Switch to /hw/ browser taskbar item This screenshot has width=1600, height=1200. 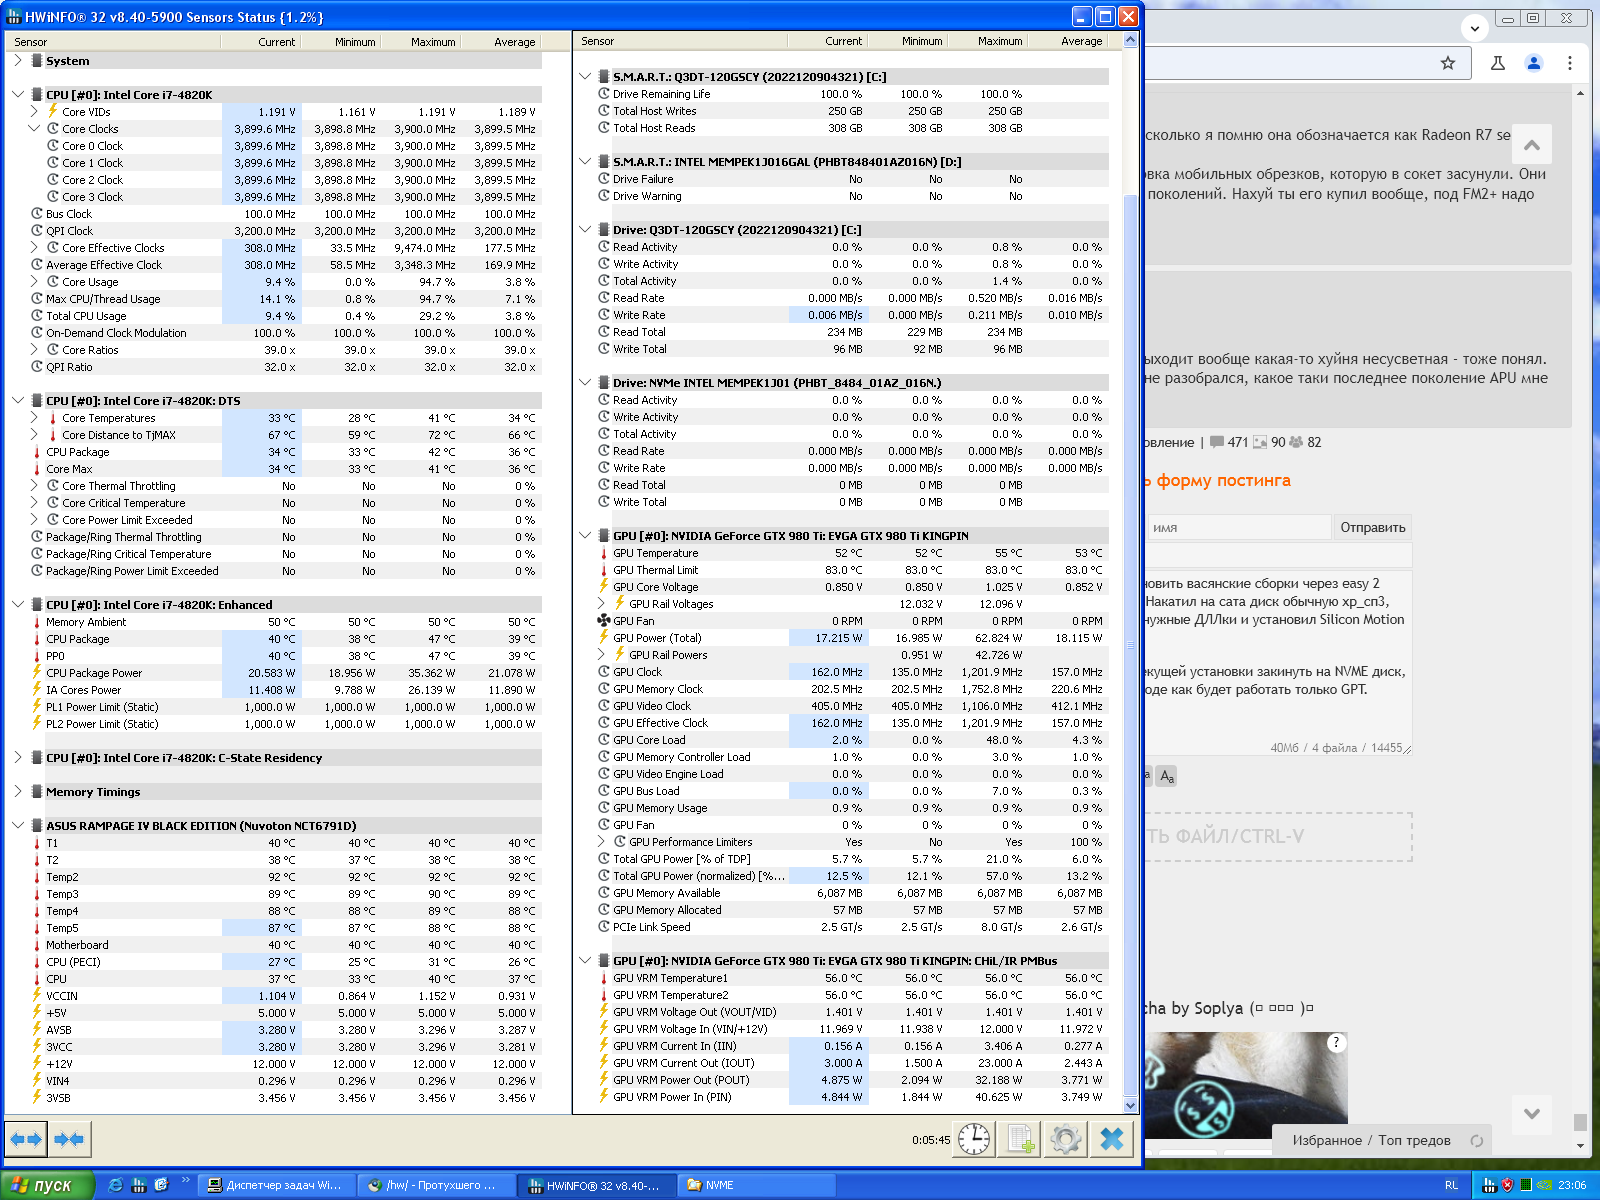(435, 1185)
